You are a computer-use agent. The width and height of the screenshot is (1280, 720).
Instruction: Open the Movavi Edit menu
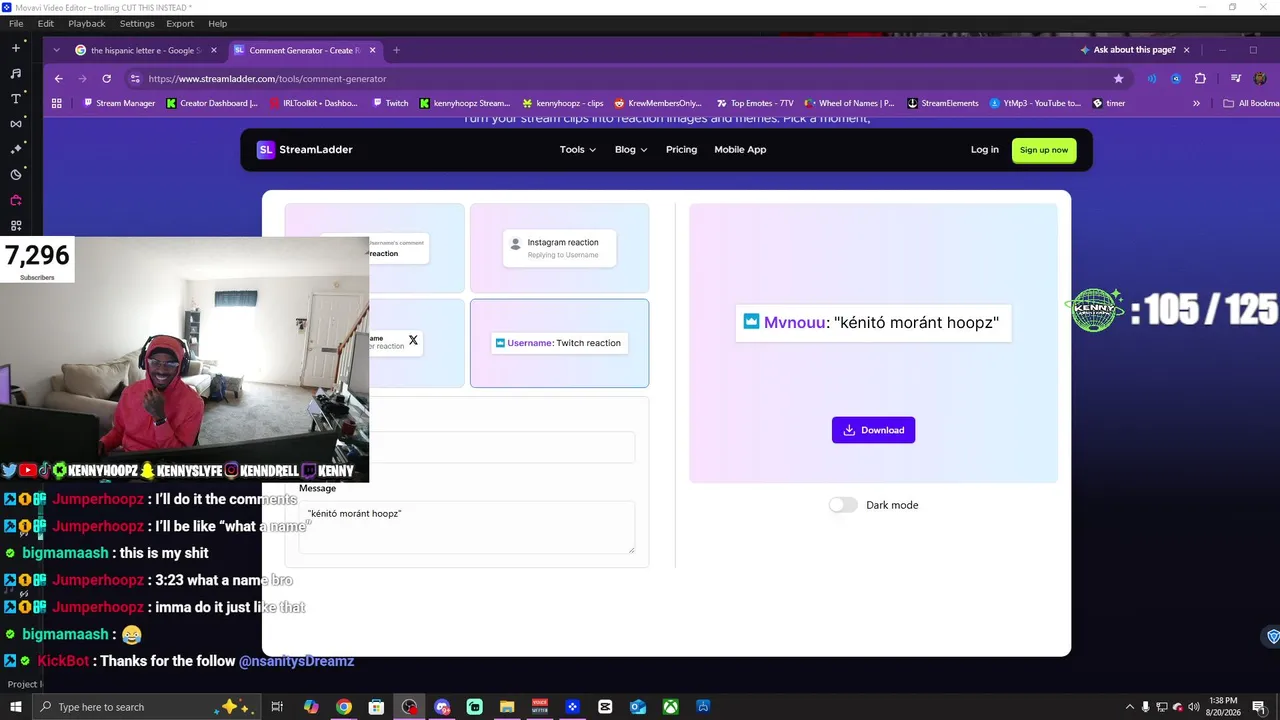pos(46,23)
